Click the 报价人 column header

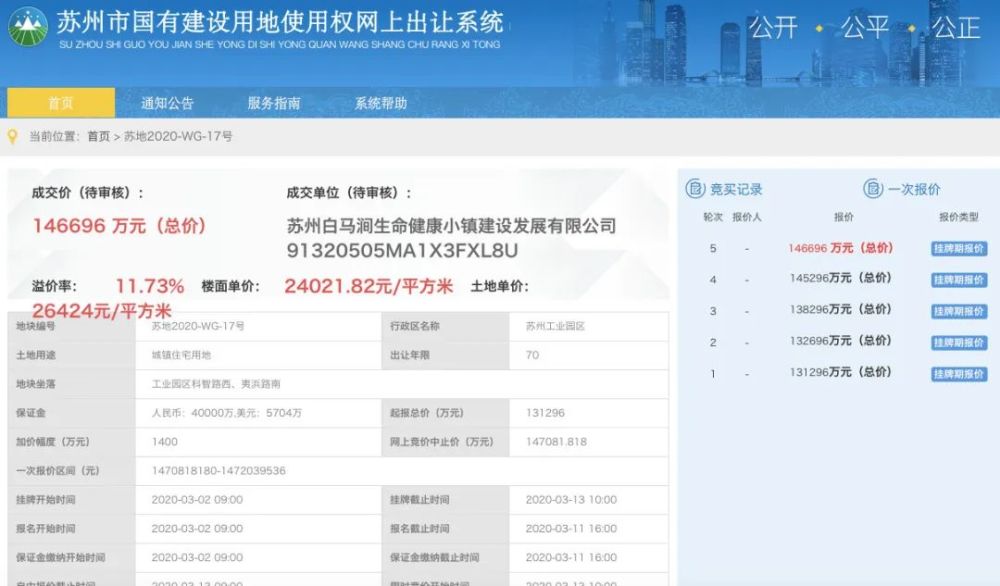[747, 217]
